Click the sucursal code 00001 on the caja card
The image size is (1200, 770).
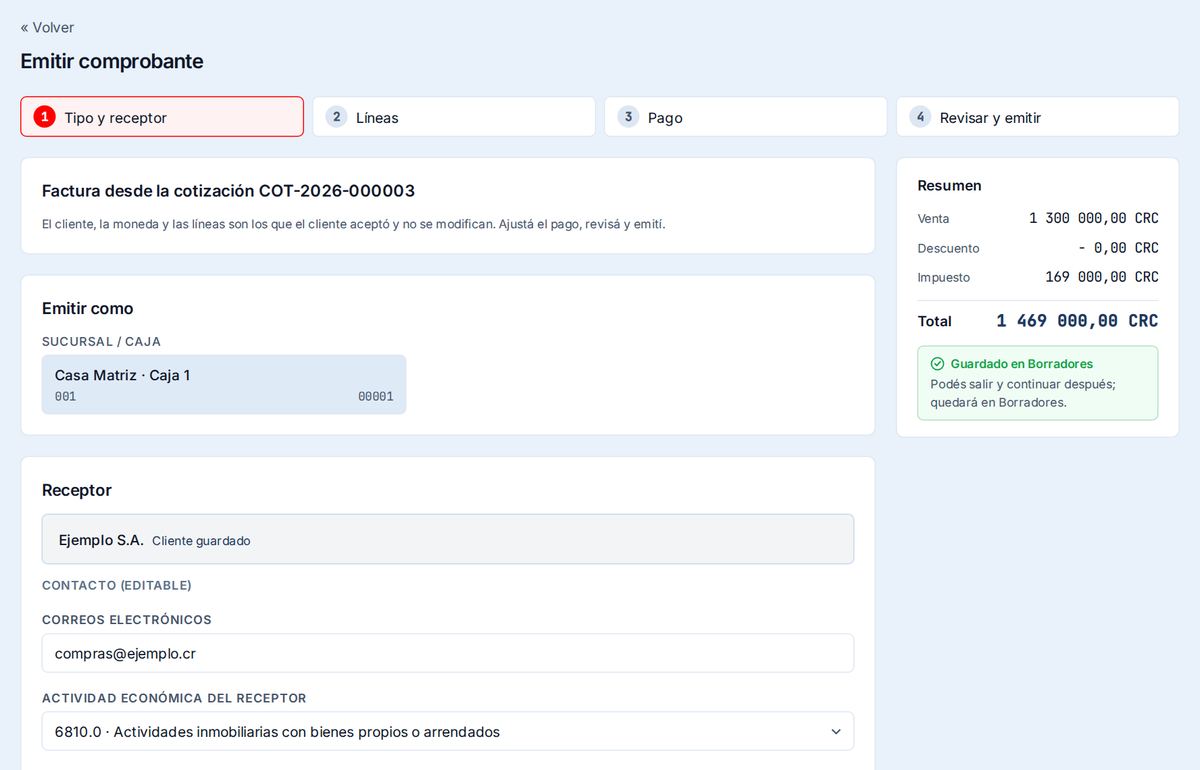click(x=376, y=397)
